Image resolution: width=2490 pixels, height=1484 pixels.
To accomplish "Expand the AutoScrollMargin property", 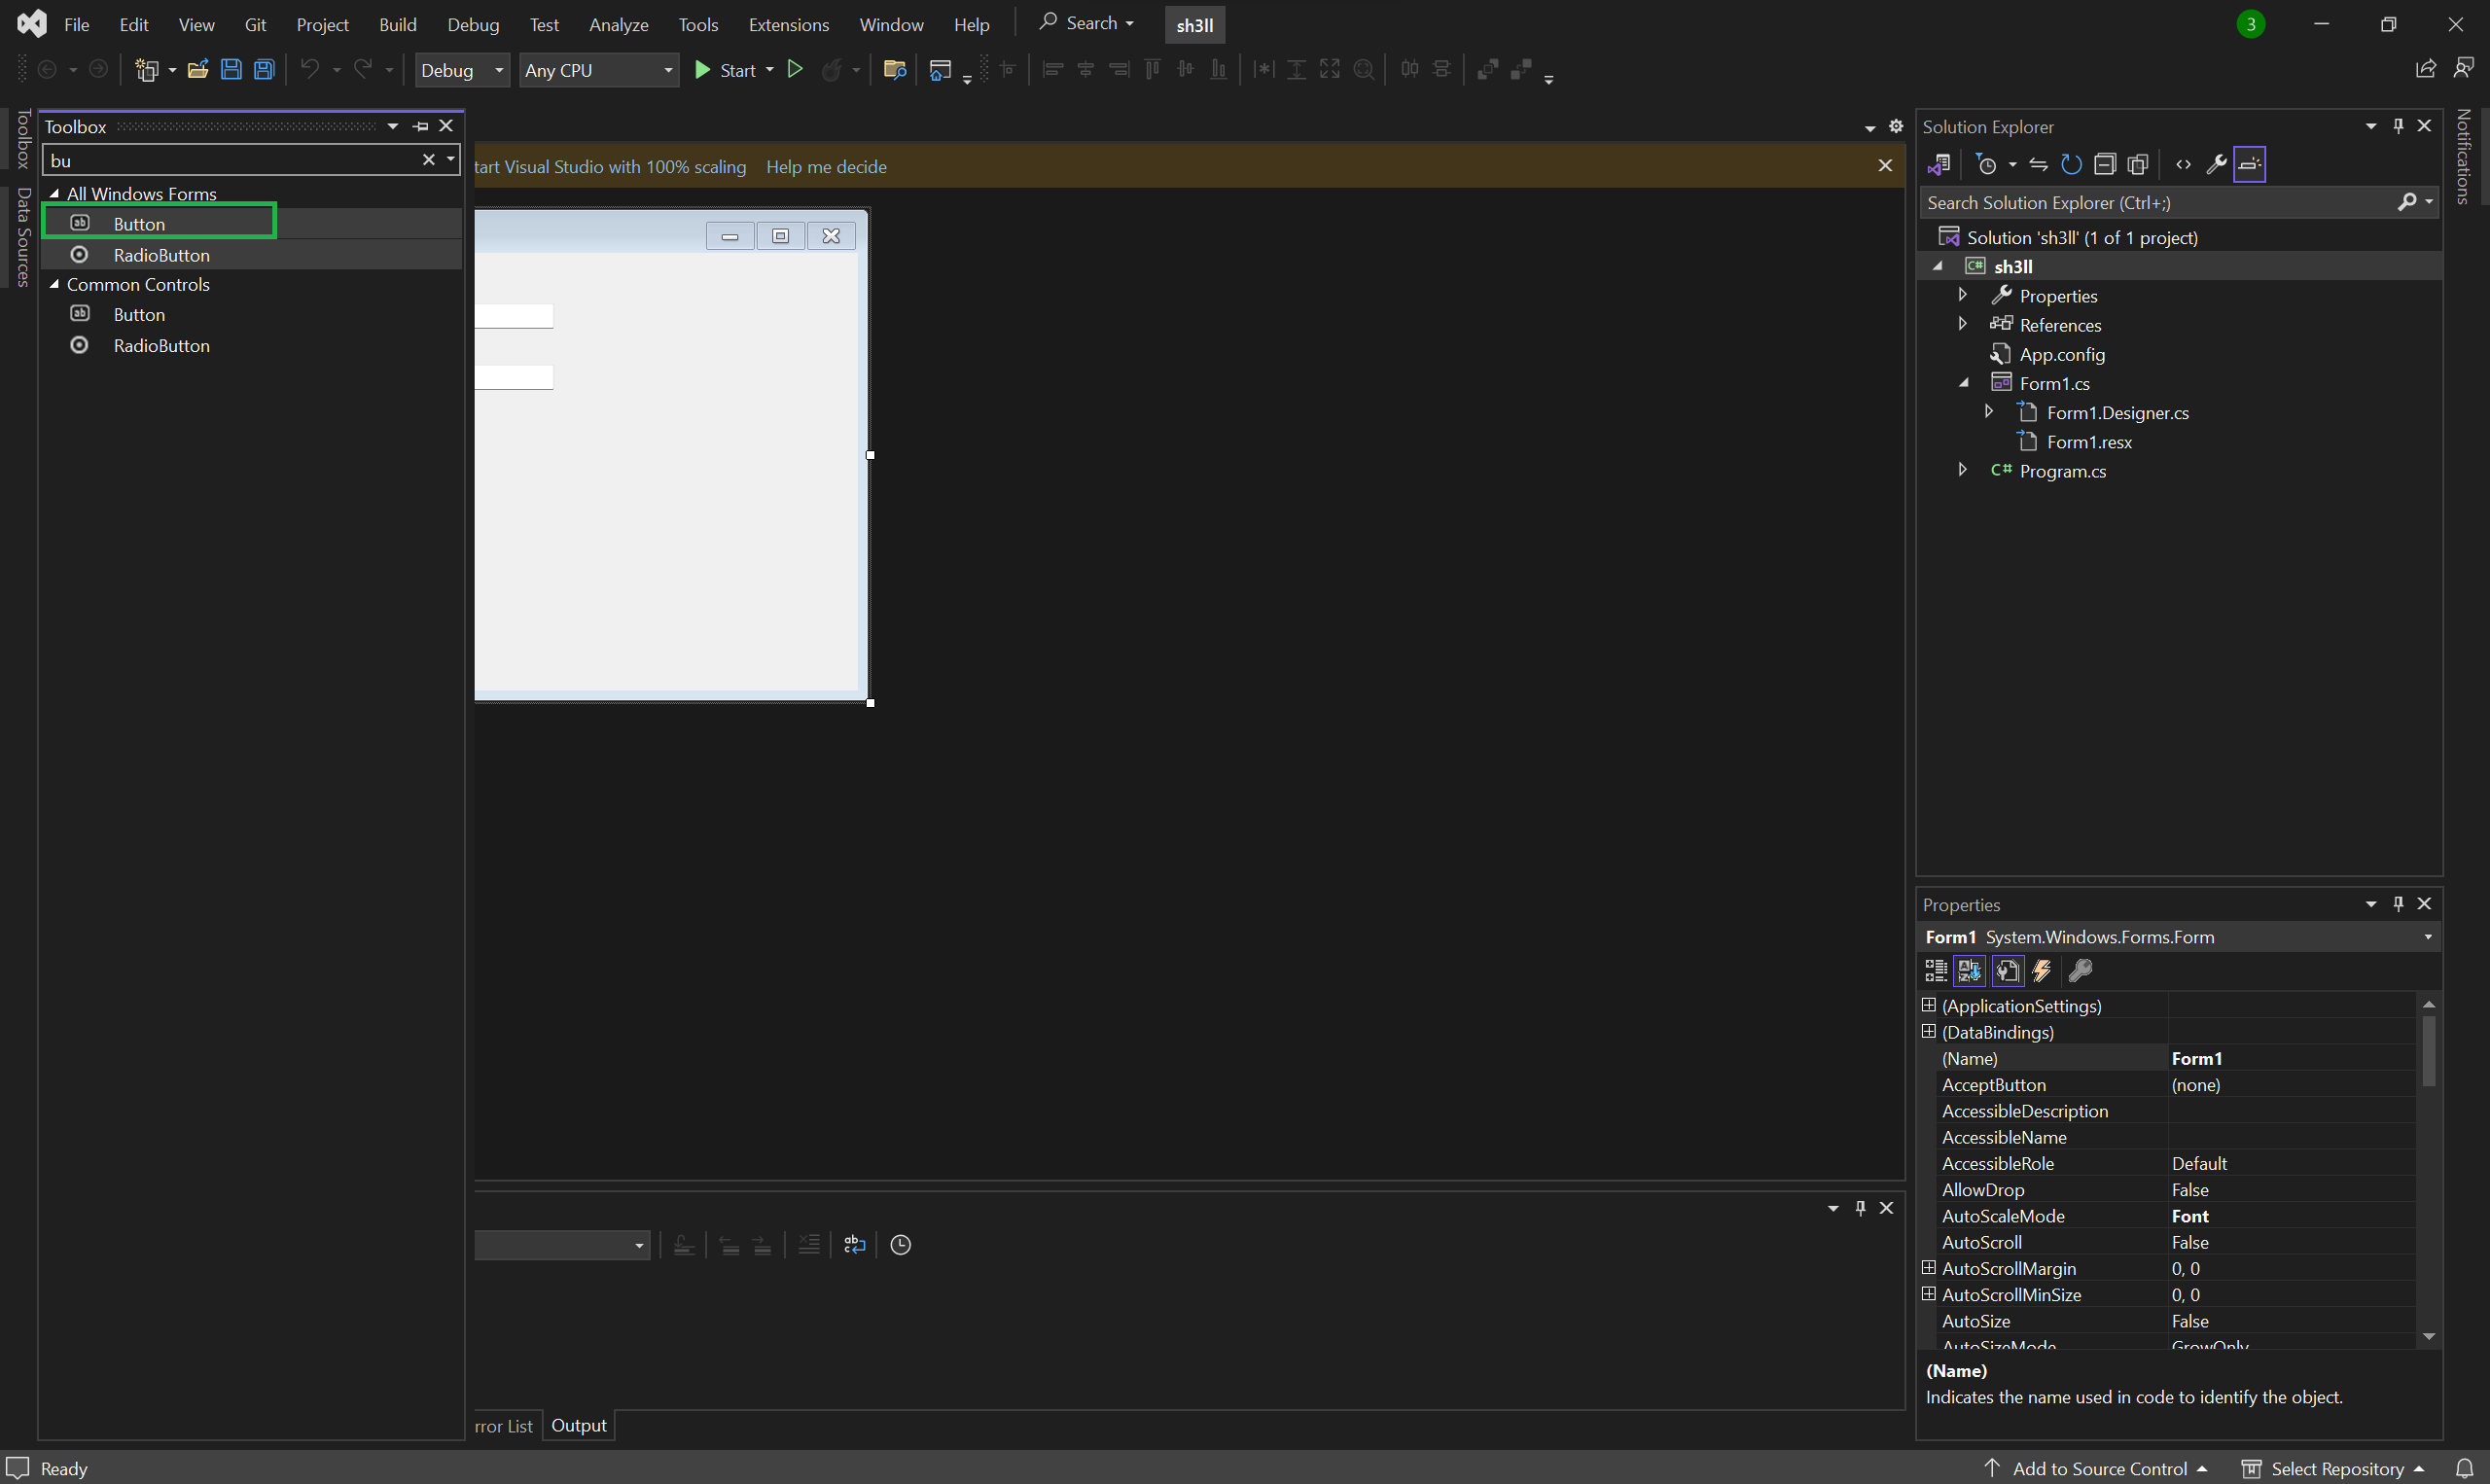I will tap(1929, 1268).
